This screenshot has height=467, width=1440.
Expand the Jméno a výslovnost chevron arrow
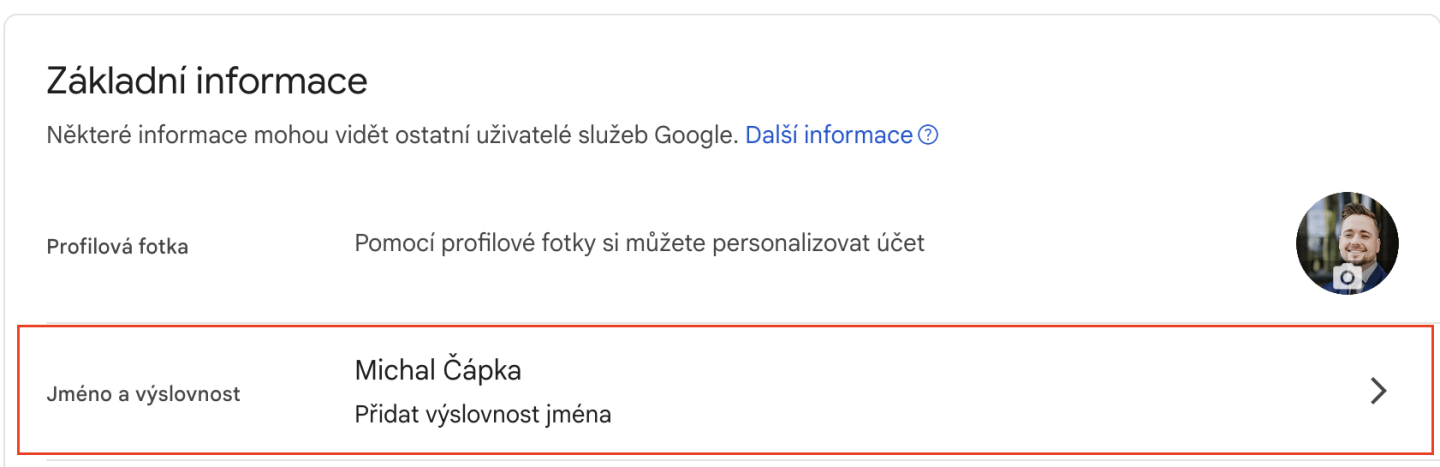[1379, 391]
